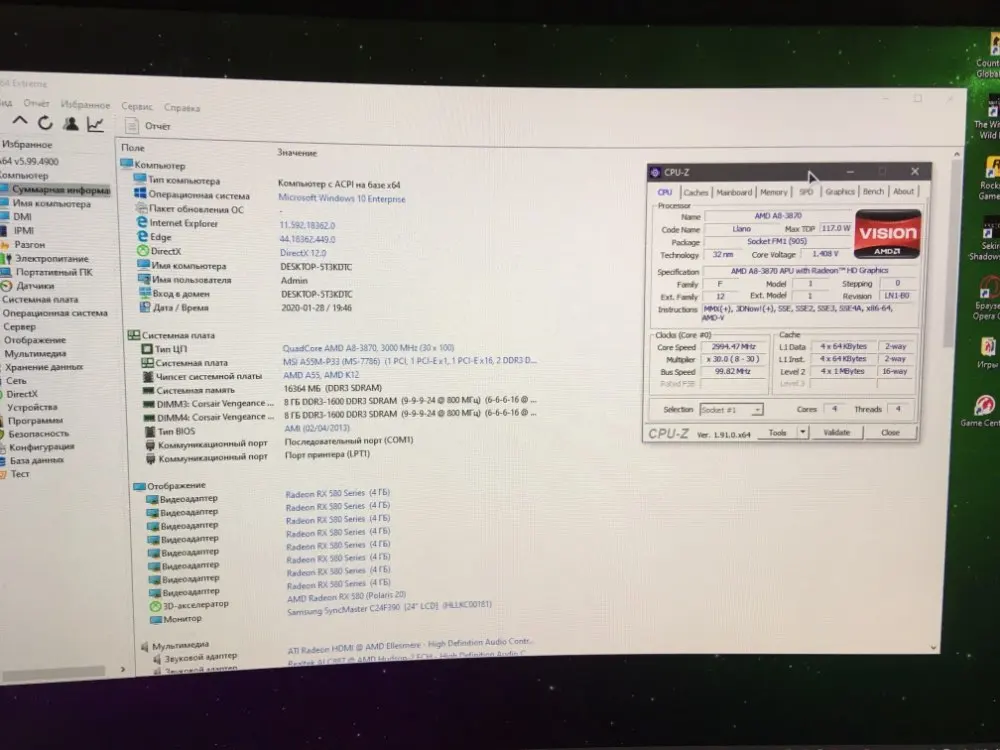Open the Counter-Strike Global desktop shortcut
The image size is (1000, 750).
(989, 56)
